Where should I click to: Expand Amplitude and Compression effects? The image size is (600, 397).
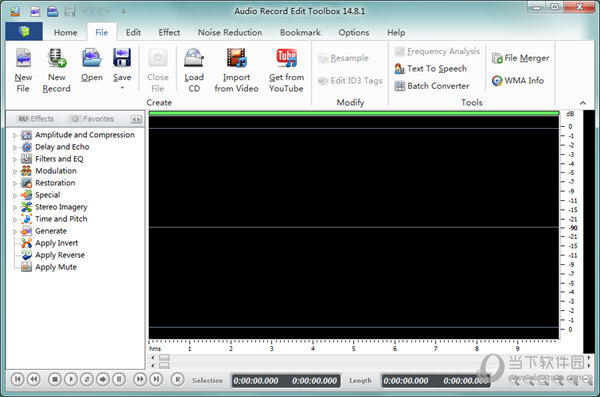click(15, 136)
